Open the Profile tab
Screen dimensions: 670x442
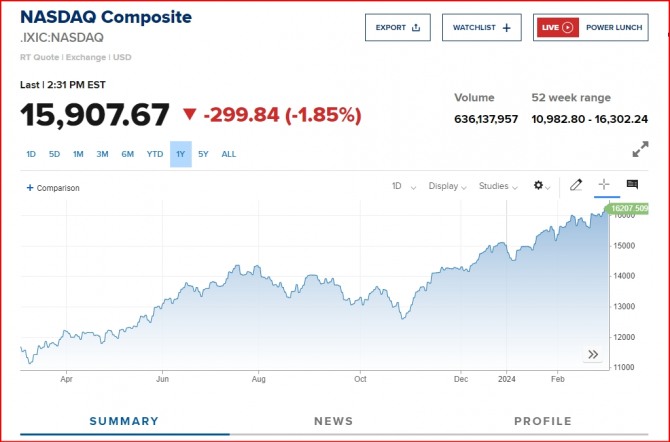pos(543,422)
